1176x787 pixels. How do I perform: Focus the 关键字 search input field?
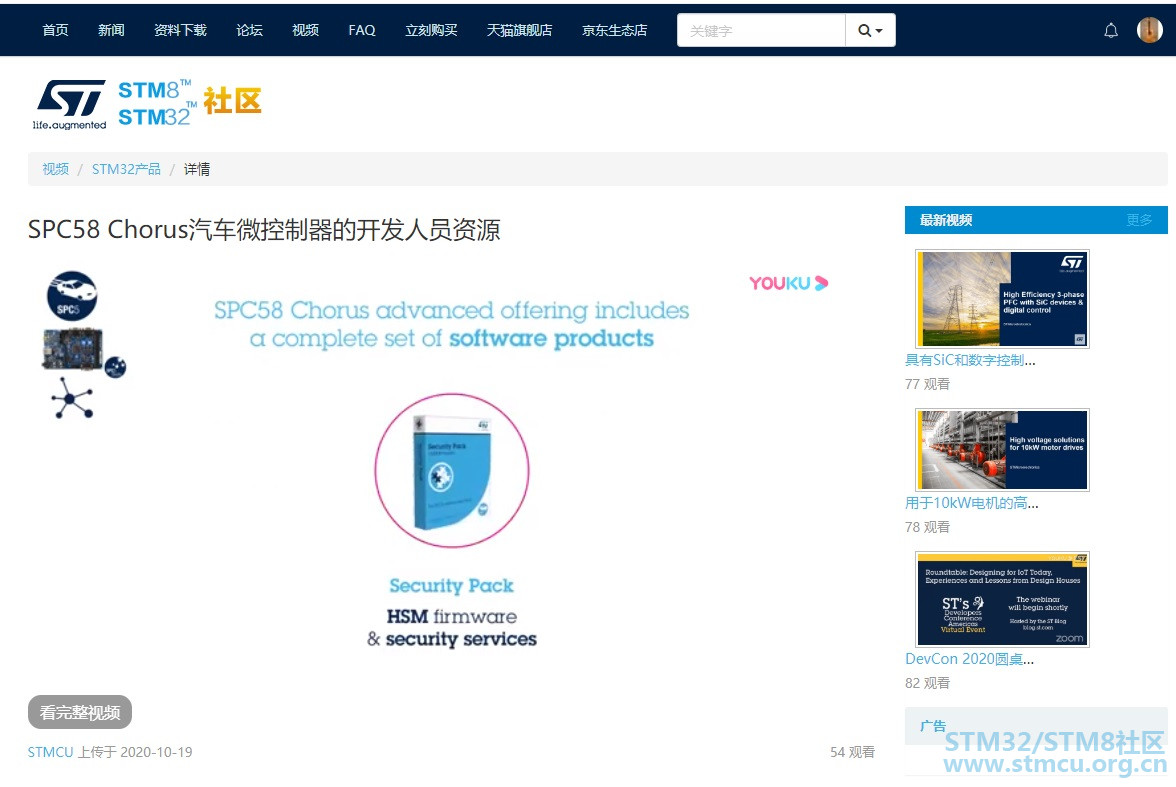pos(761,30)
